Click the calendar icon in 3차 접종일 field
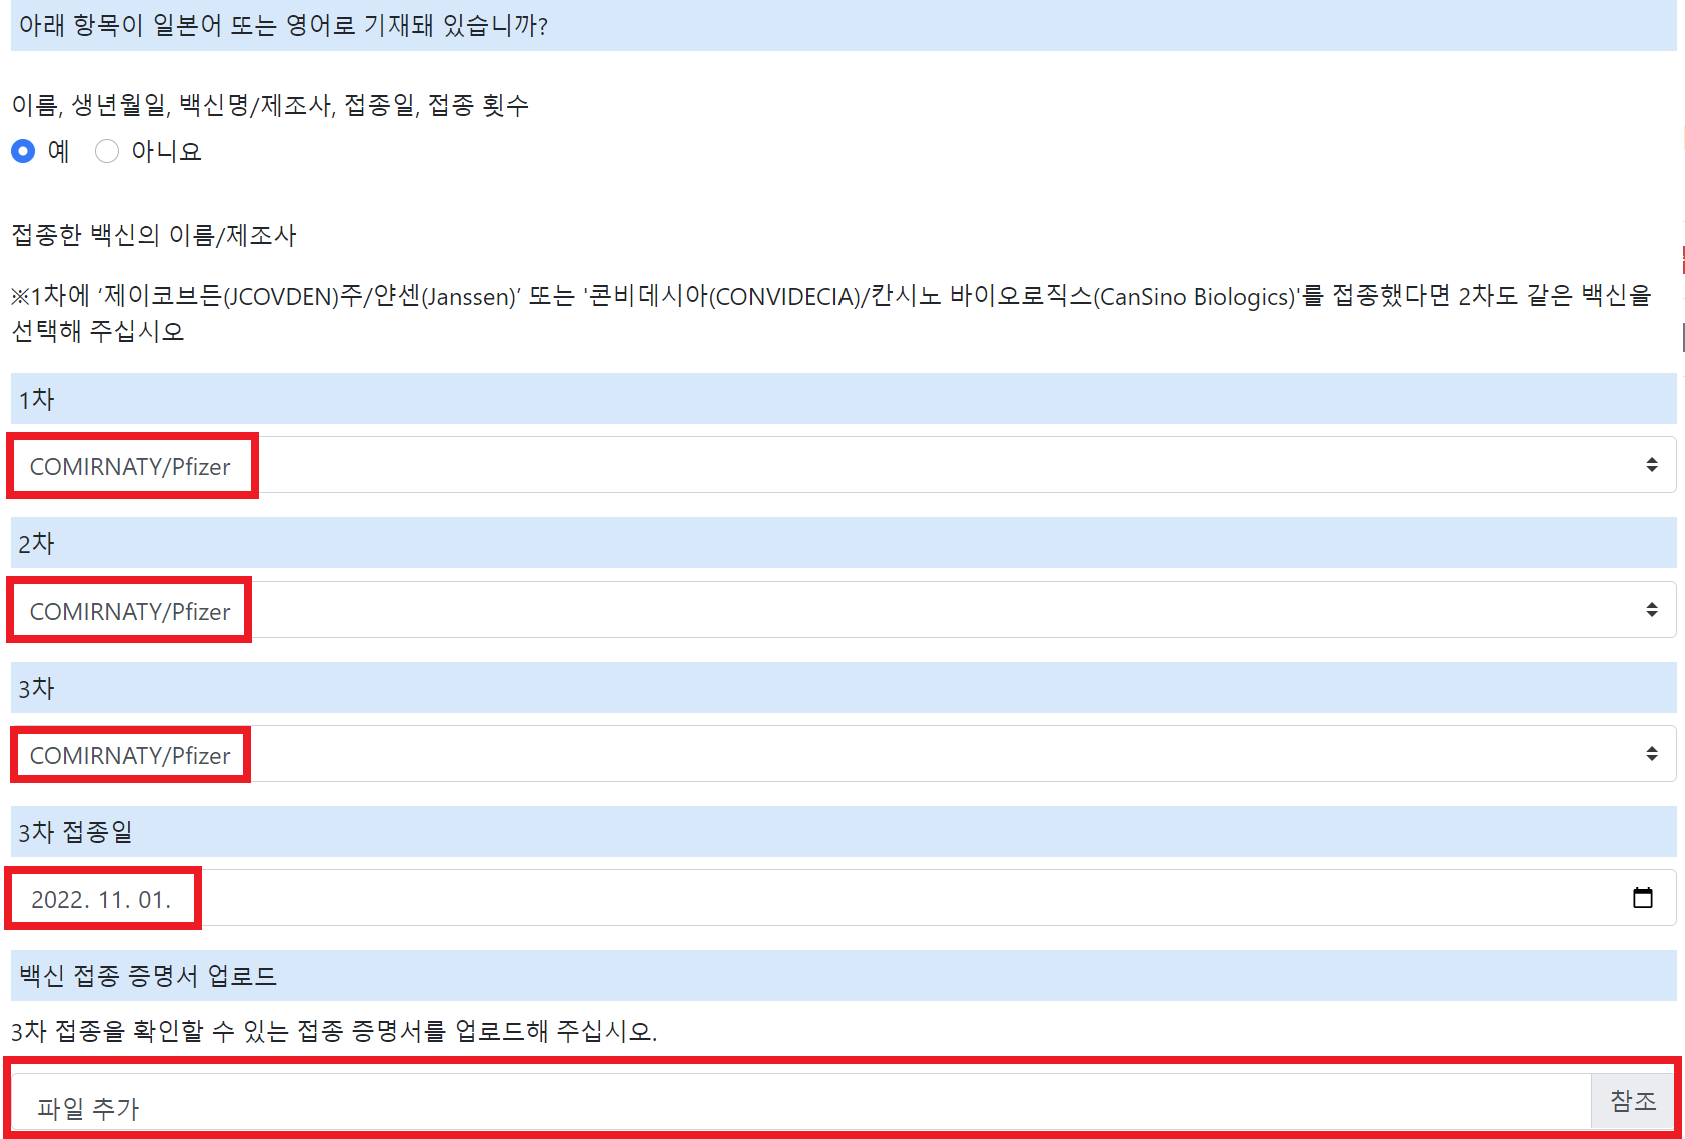The height and width of the screenshot is (1139, 1685). click(x=1643, y=898)
